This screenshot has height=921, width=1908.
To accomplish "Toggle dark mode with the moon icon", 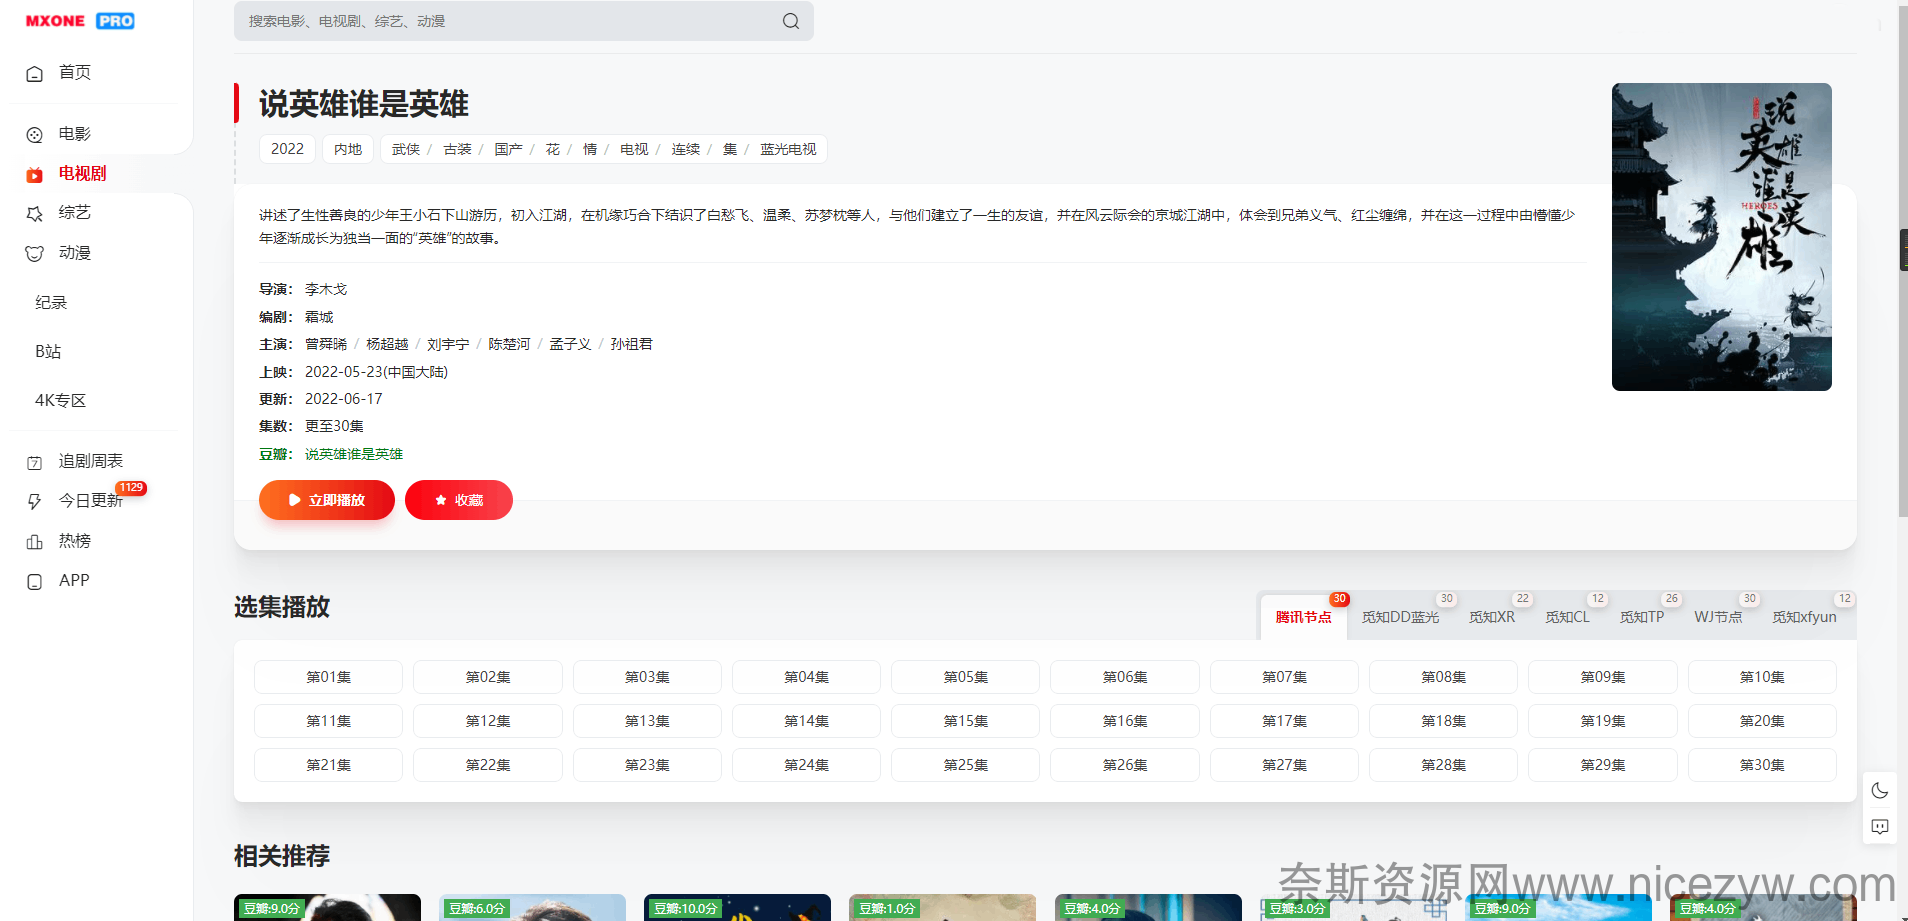I will point(1879,791).
